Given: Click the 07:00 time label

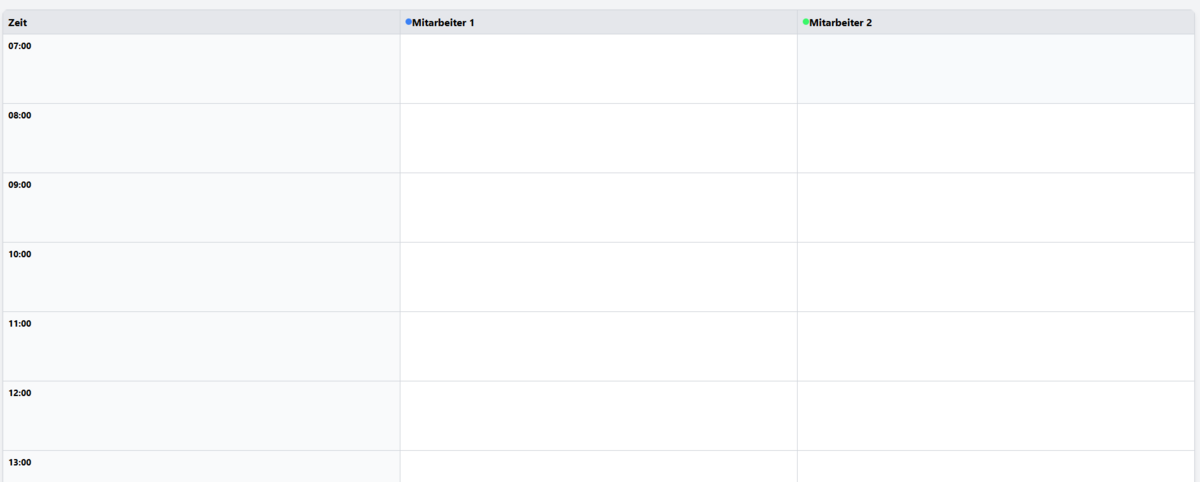Looking at the screenshot, I should [x=20, y=46].
